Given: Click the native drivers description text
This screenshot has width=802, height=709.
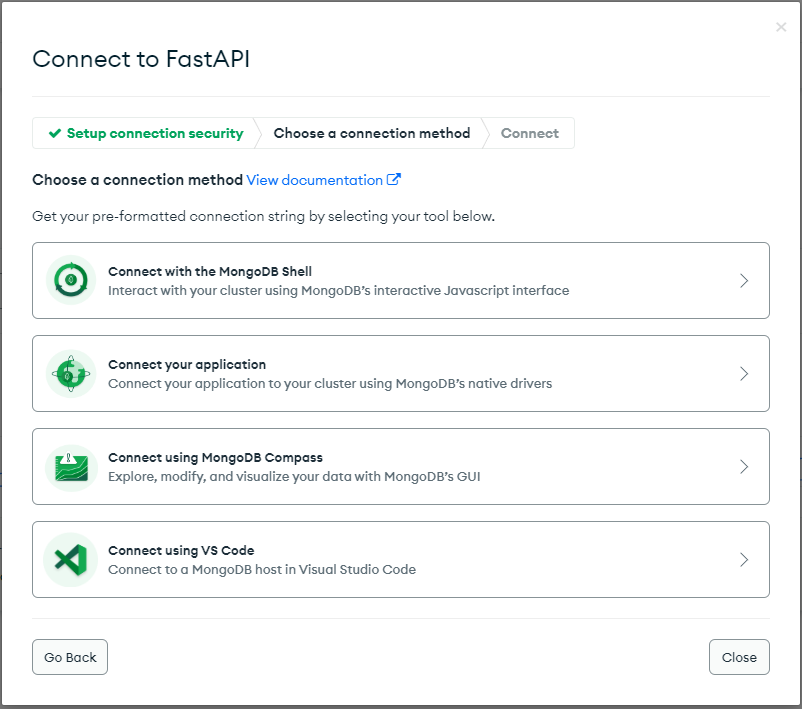Looking at the screenshot, I should click(330, 384).
